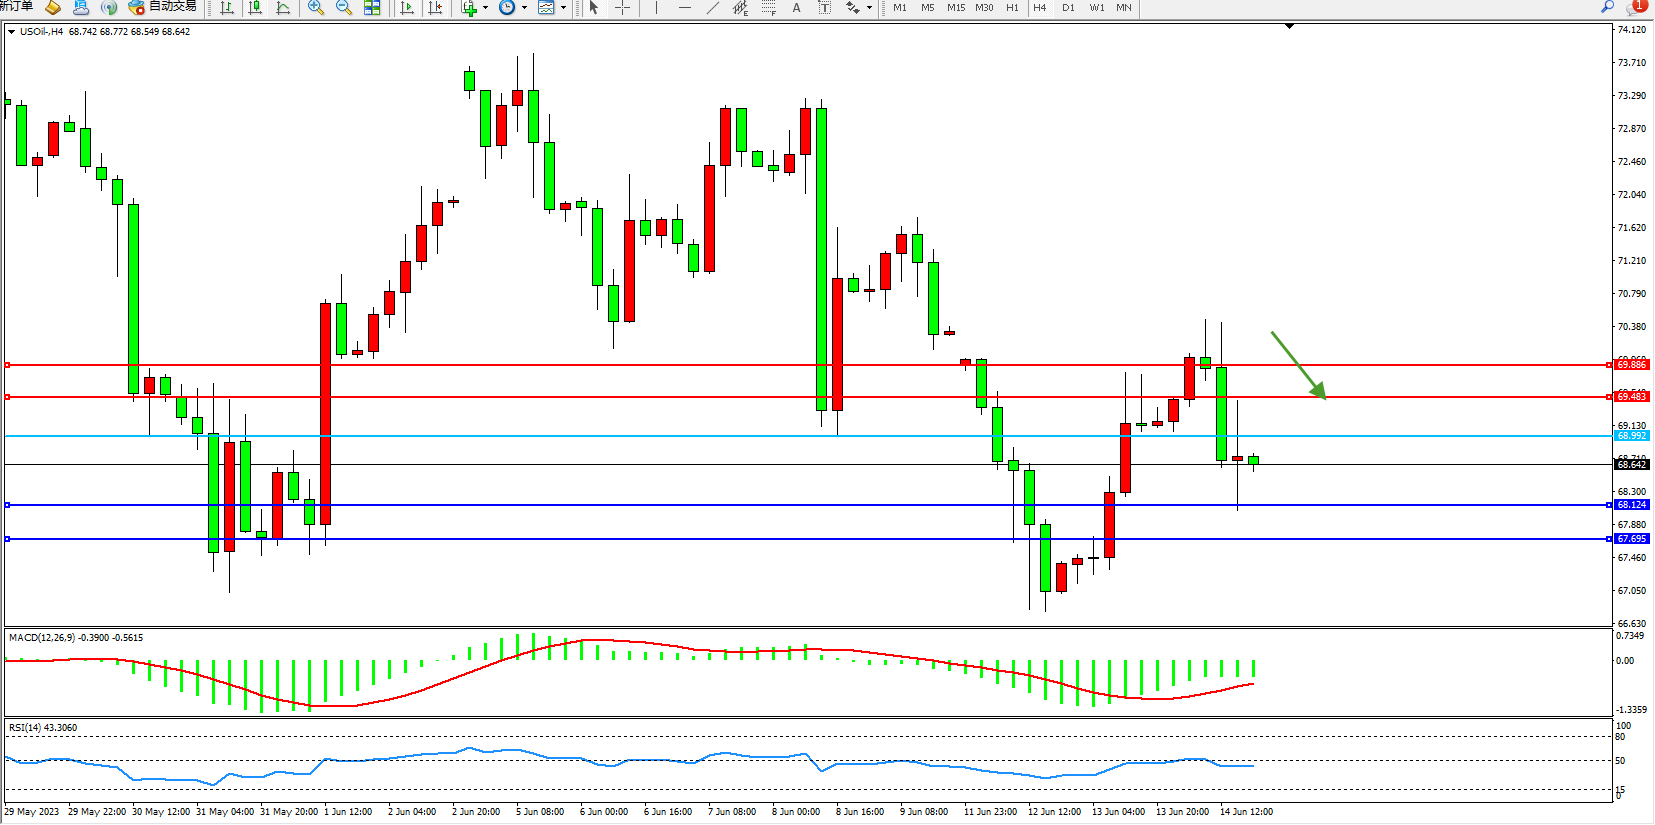
Task: Expand the periodicity clock dropdown arrow
Action: [524, 8]
